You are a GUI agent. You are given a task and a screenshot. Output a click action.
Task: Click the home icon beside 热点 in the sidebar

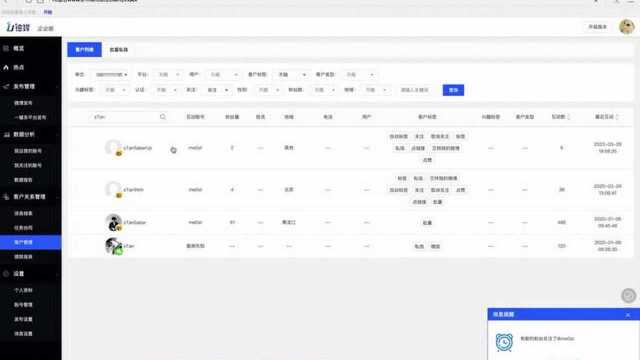click(6, 67)
